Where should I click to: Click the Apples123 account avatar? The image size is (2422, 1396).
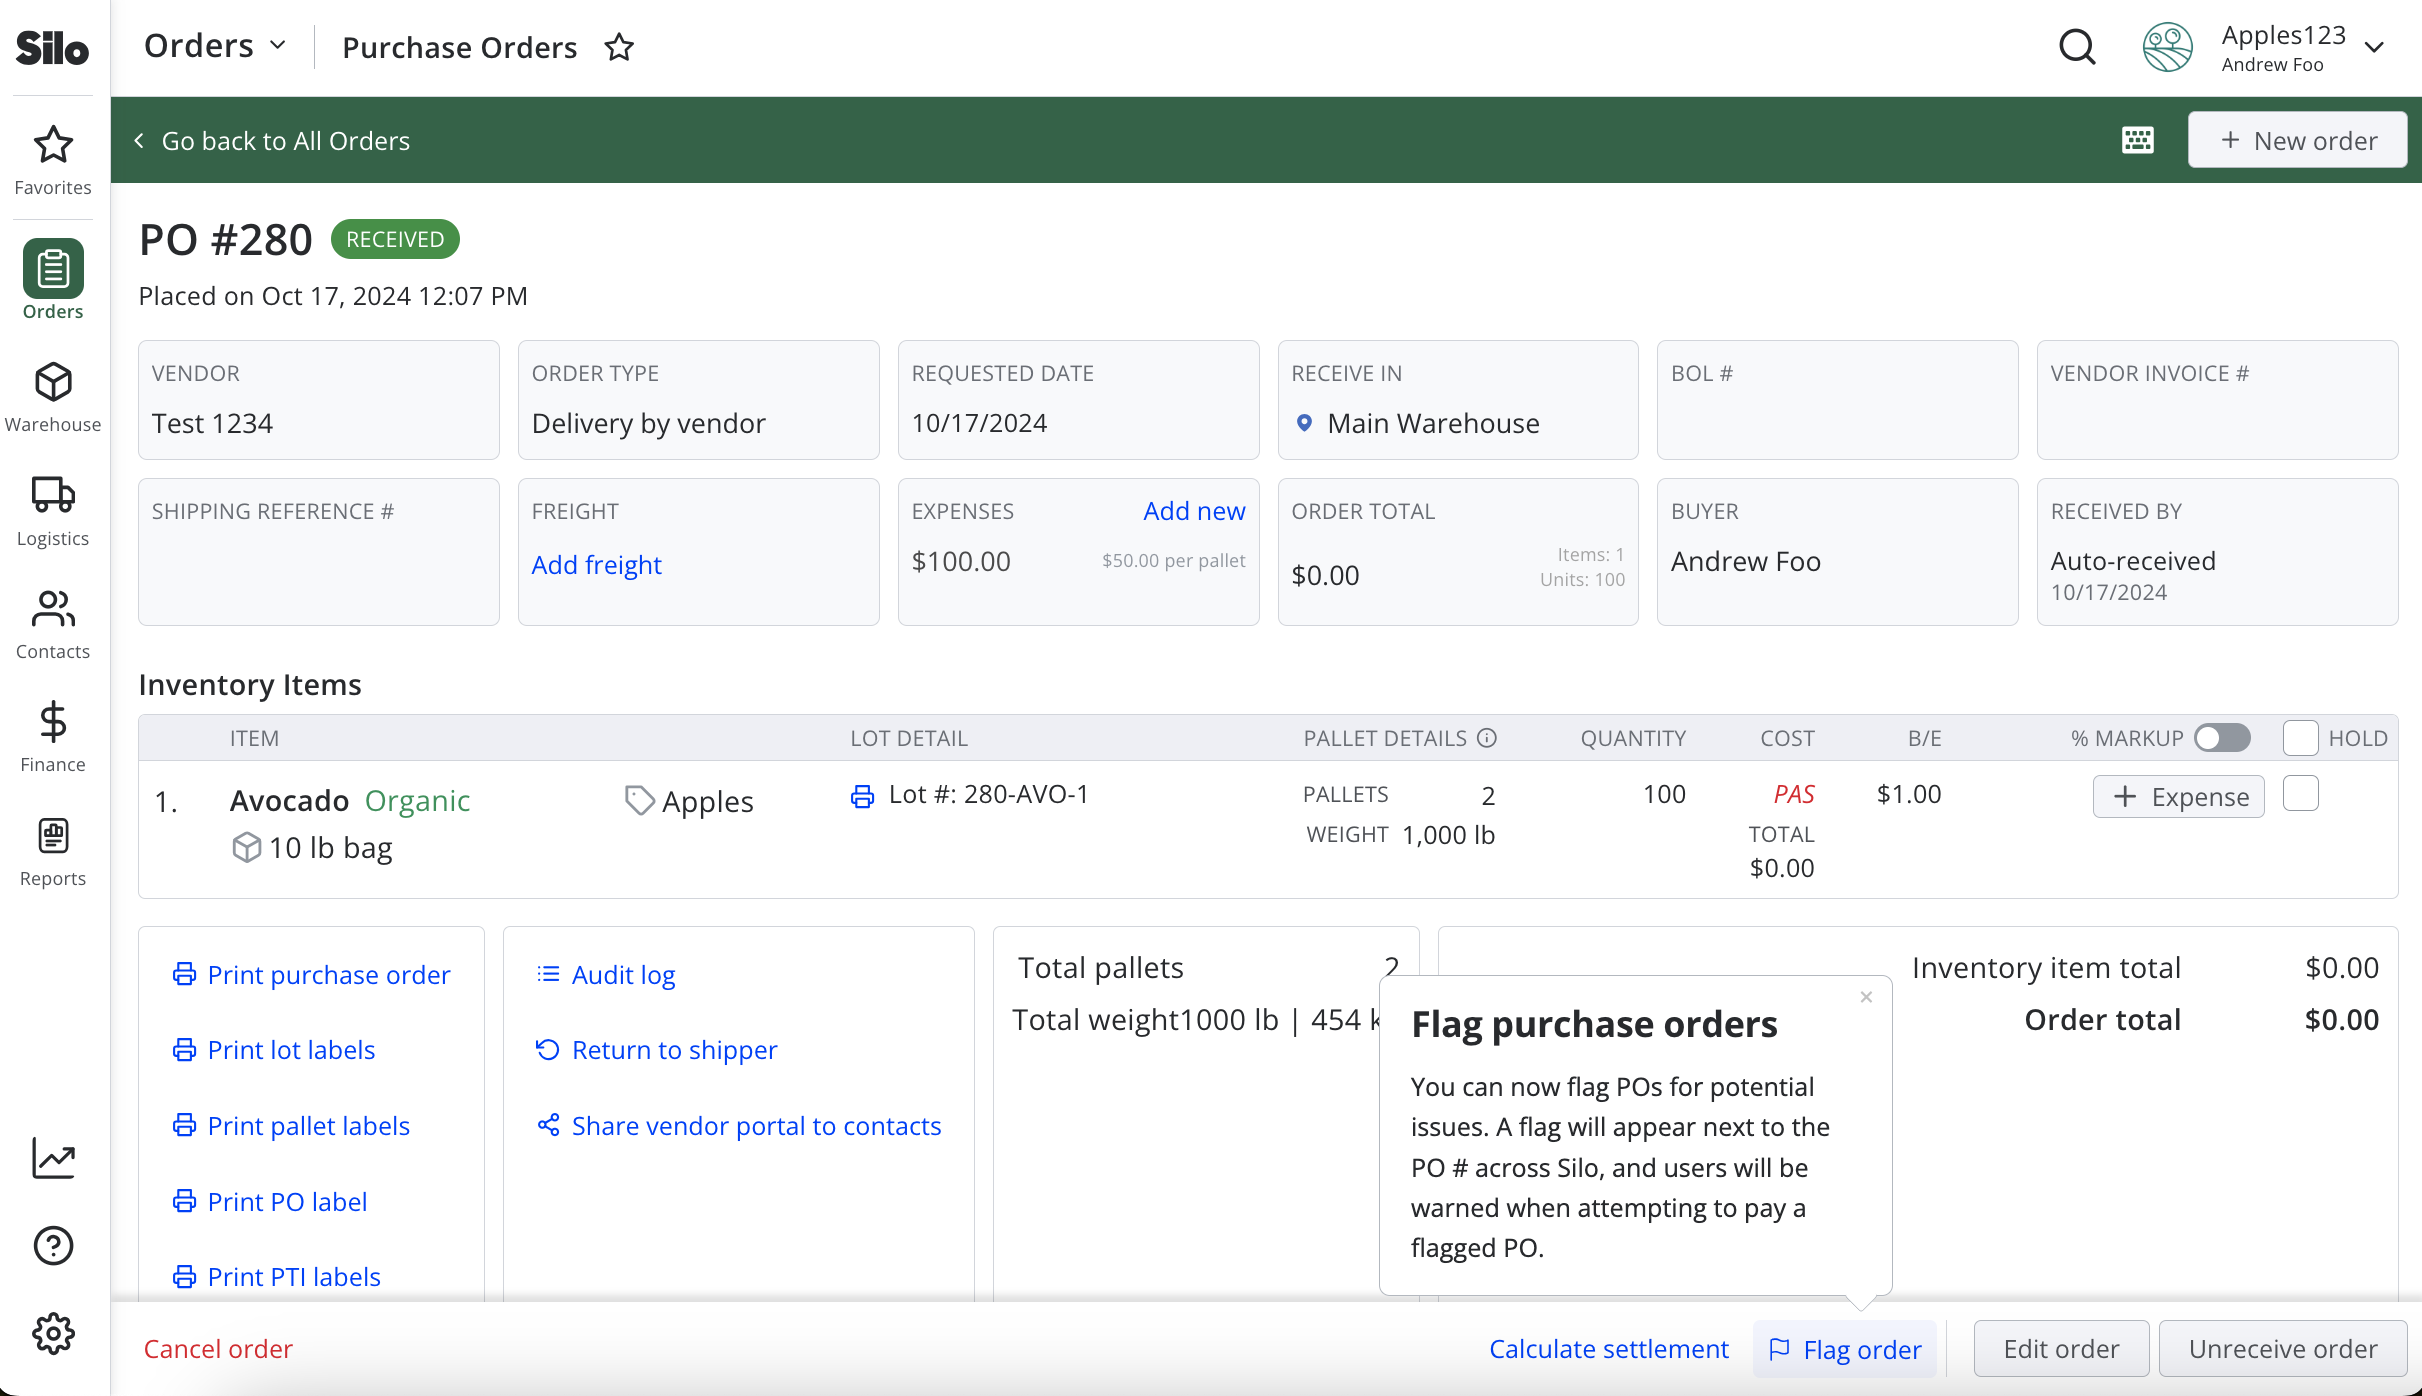[x=2167, y=47]
